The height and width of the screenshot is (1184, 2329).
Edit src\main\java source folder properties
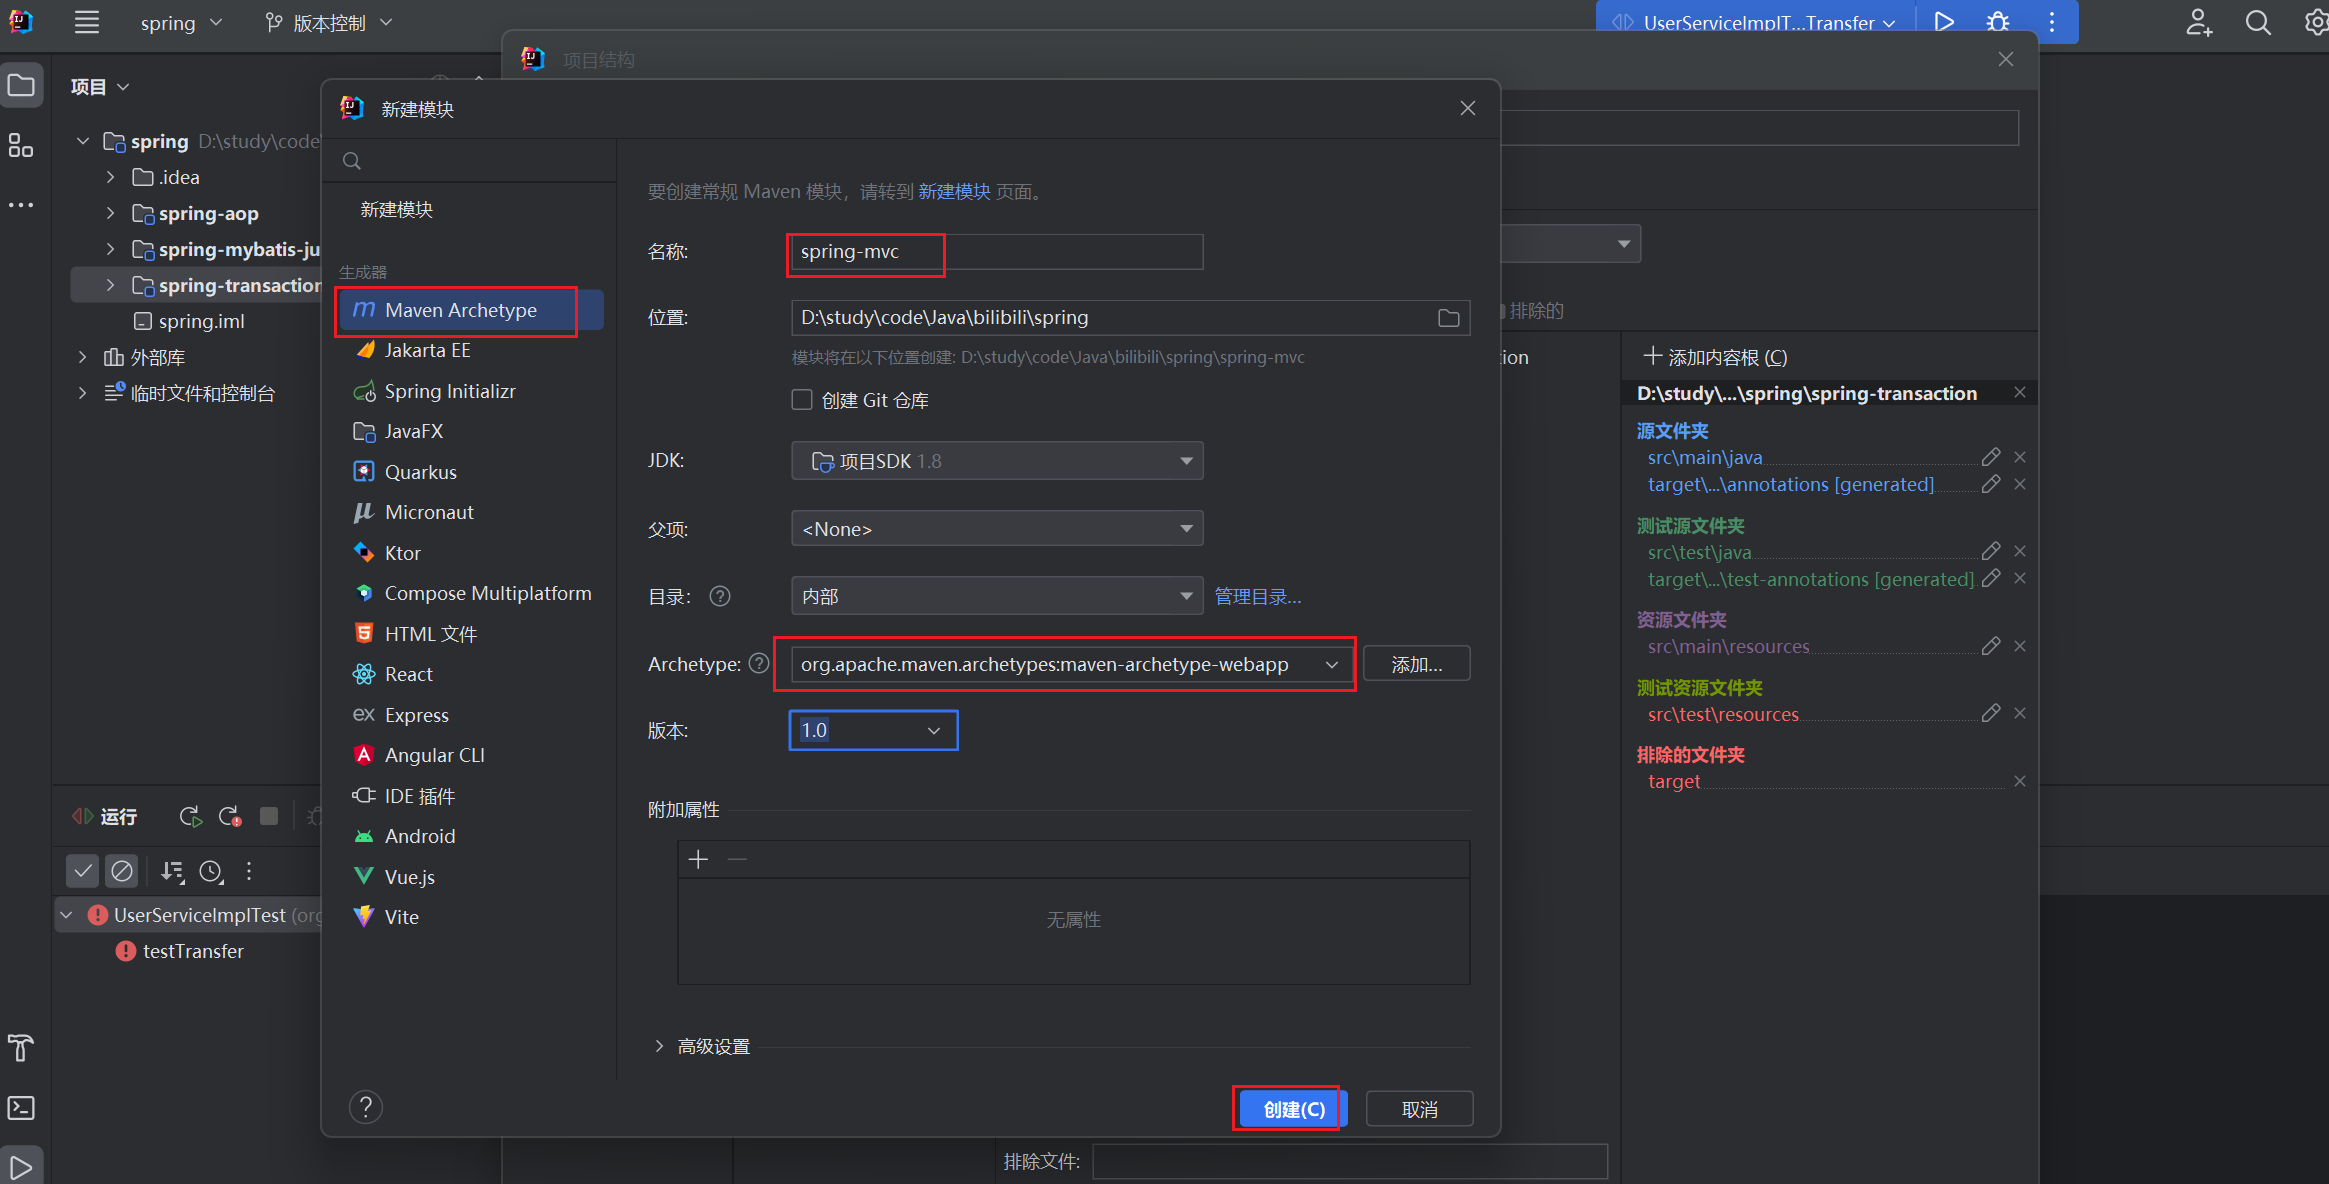[x=1991, y=457]
